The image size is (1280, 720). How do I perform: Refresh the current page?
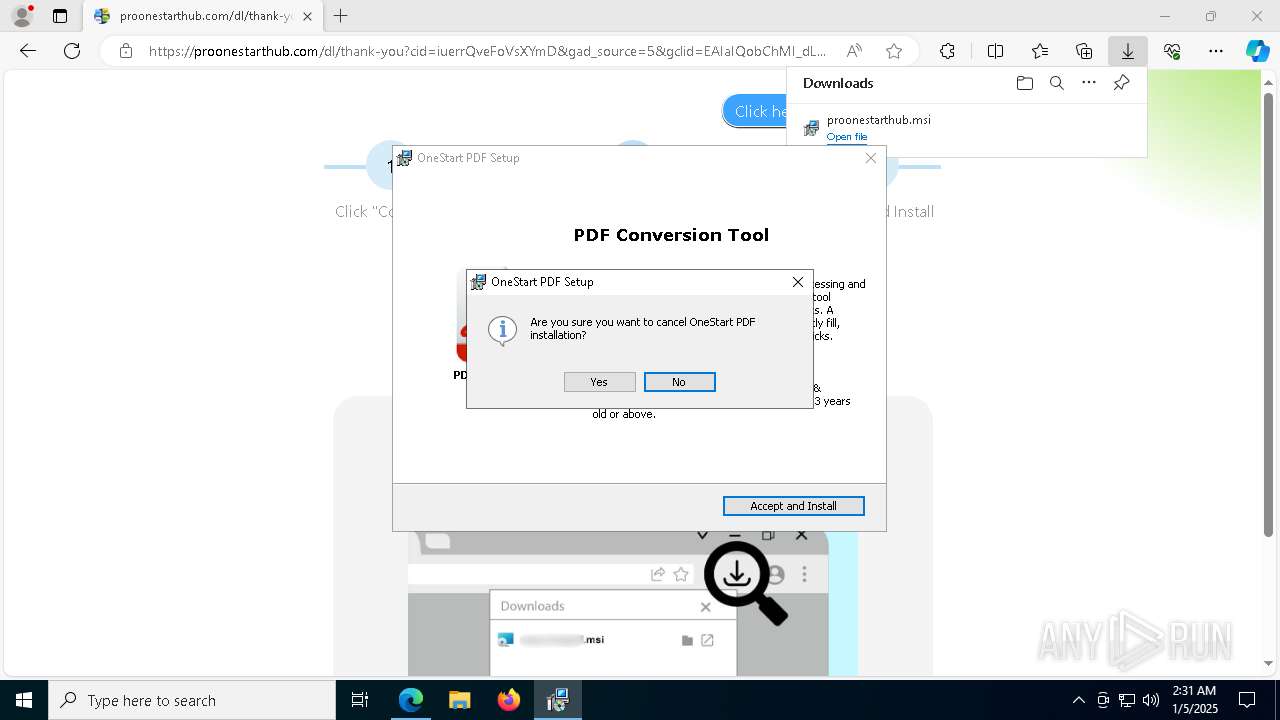coord(72,51)
